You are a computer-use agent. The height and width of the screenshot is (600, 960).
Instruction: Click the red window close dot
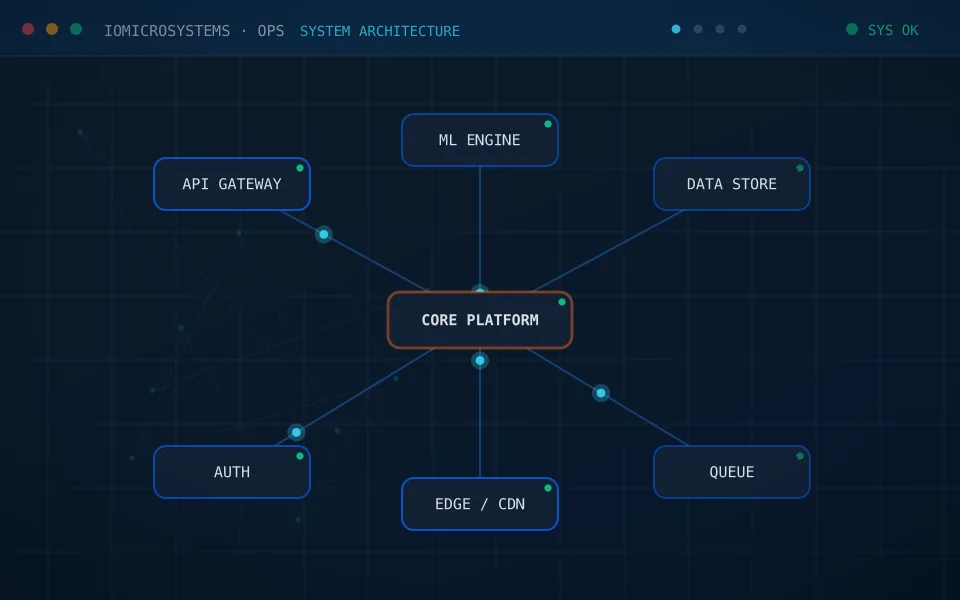28,29
